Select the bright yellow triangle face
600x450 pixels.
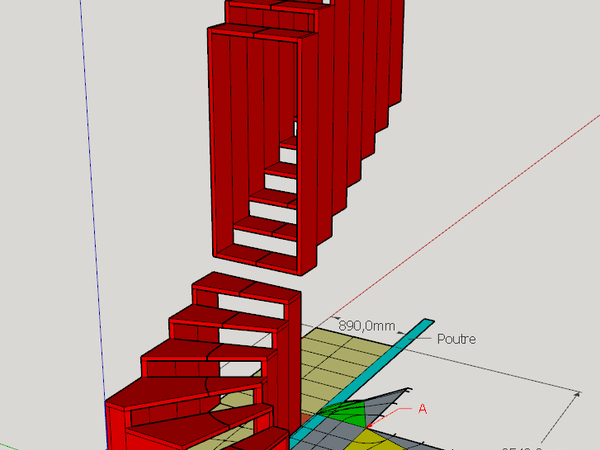(369, 438)
